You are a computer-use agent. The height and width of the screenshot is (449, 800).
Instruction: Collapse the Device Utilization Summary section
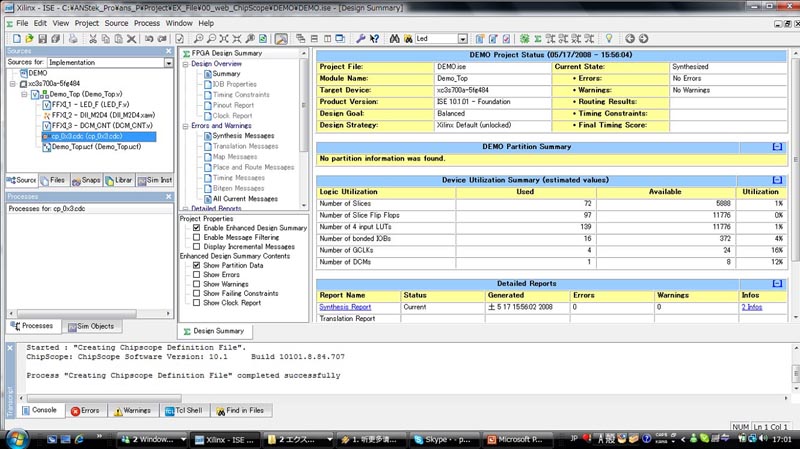coord(777,180)
